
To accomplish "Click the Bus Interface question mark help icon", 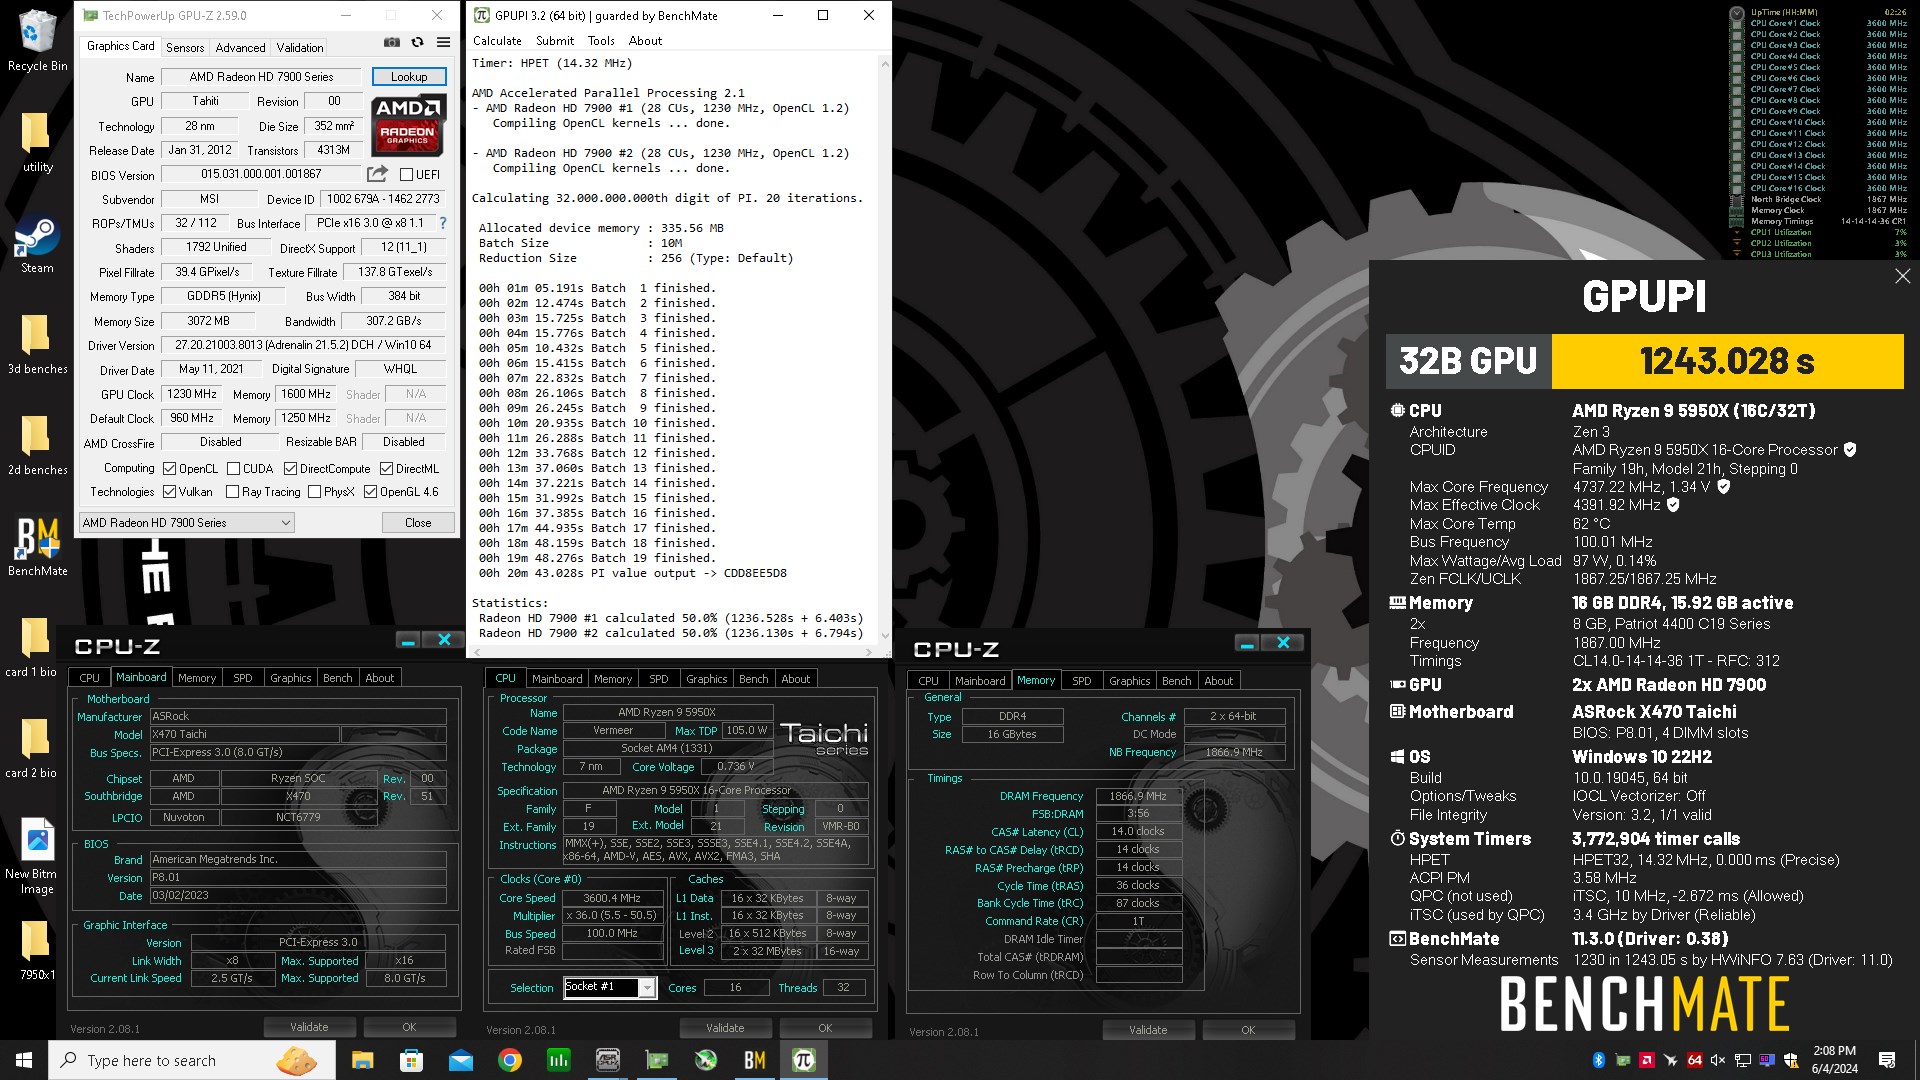I will (443, 223).
